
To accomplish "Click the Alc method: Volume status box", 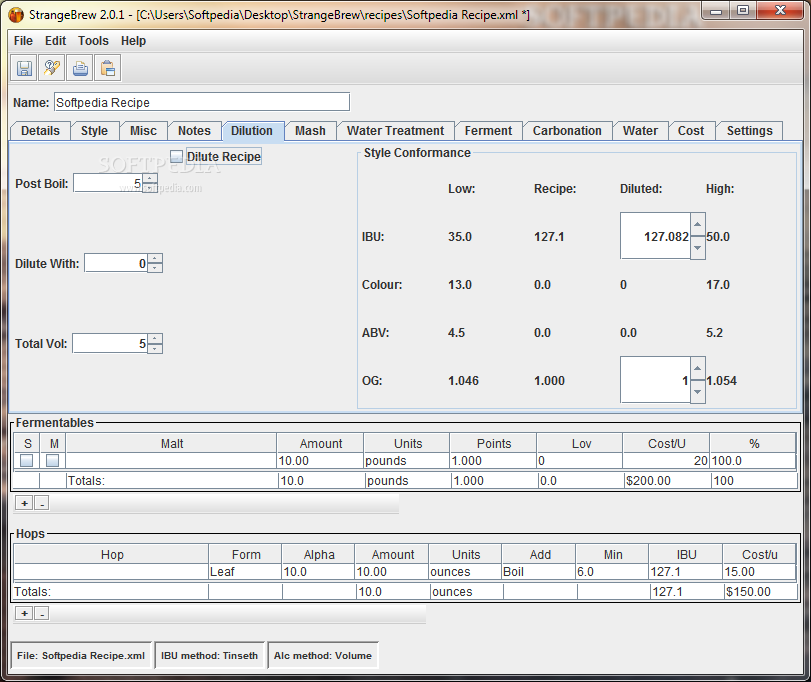I will pos(323,655).
